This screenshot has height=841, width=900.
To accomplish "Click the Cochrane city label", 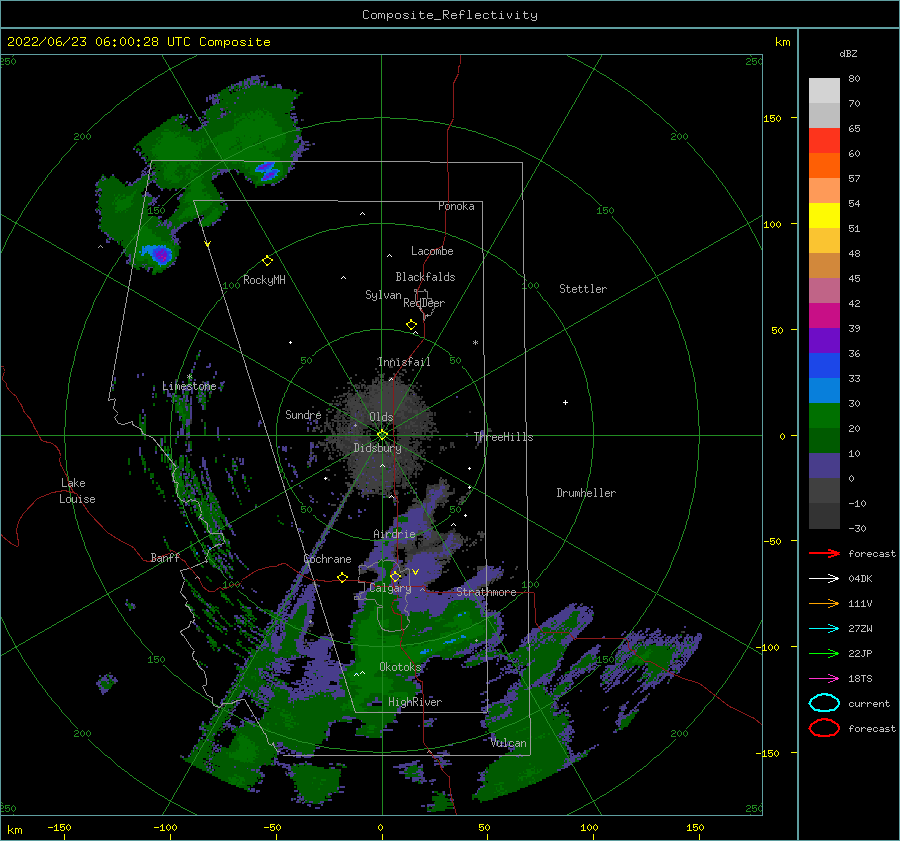I will [x=327, y=559].
